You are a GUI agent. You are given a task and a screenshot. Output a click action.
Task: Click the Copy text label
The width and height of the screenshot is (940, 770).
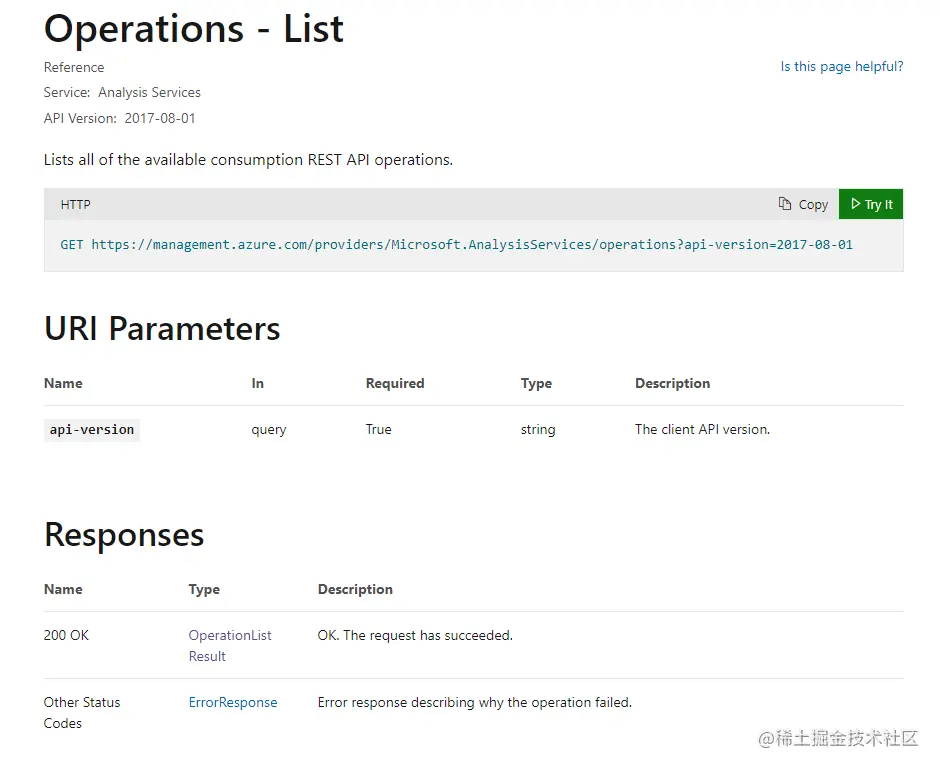pyautogui.click(x=813, y=204)
